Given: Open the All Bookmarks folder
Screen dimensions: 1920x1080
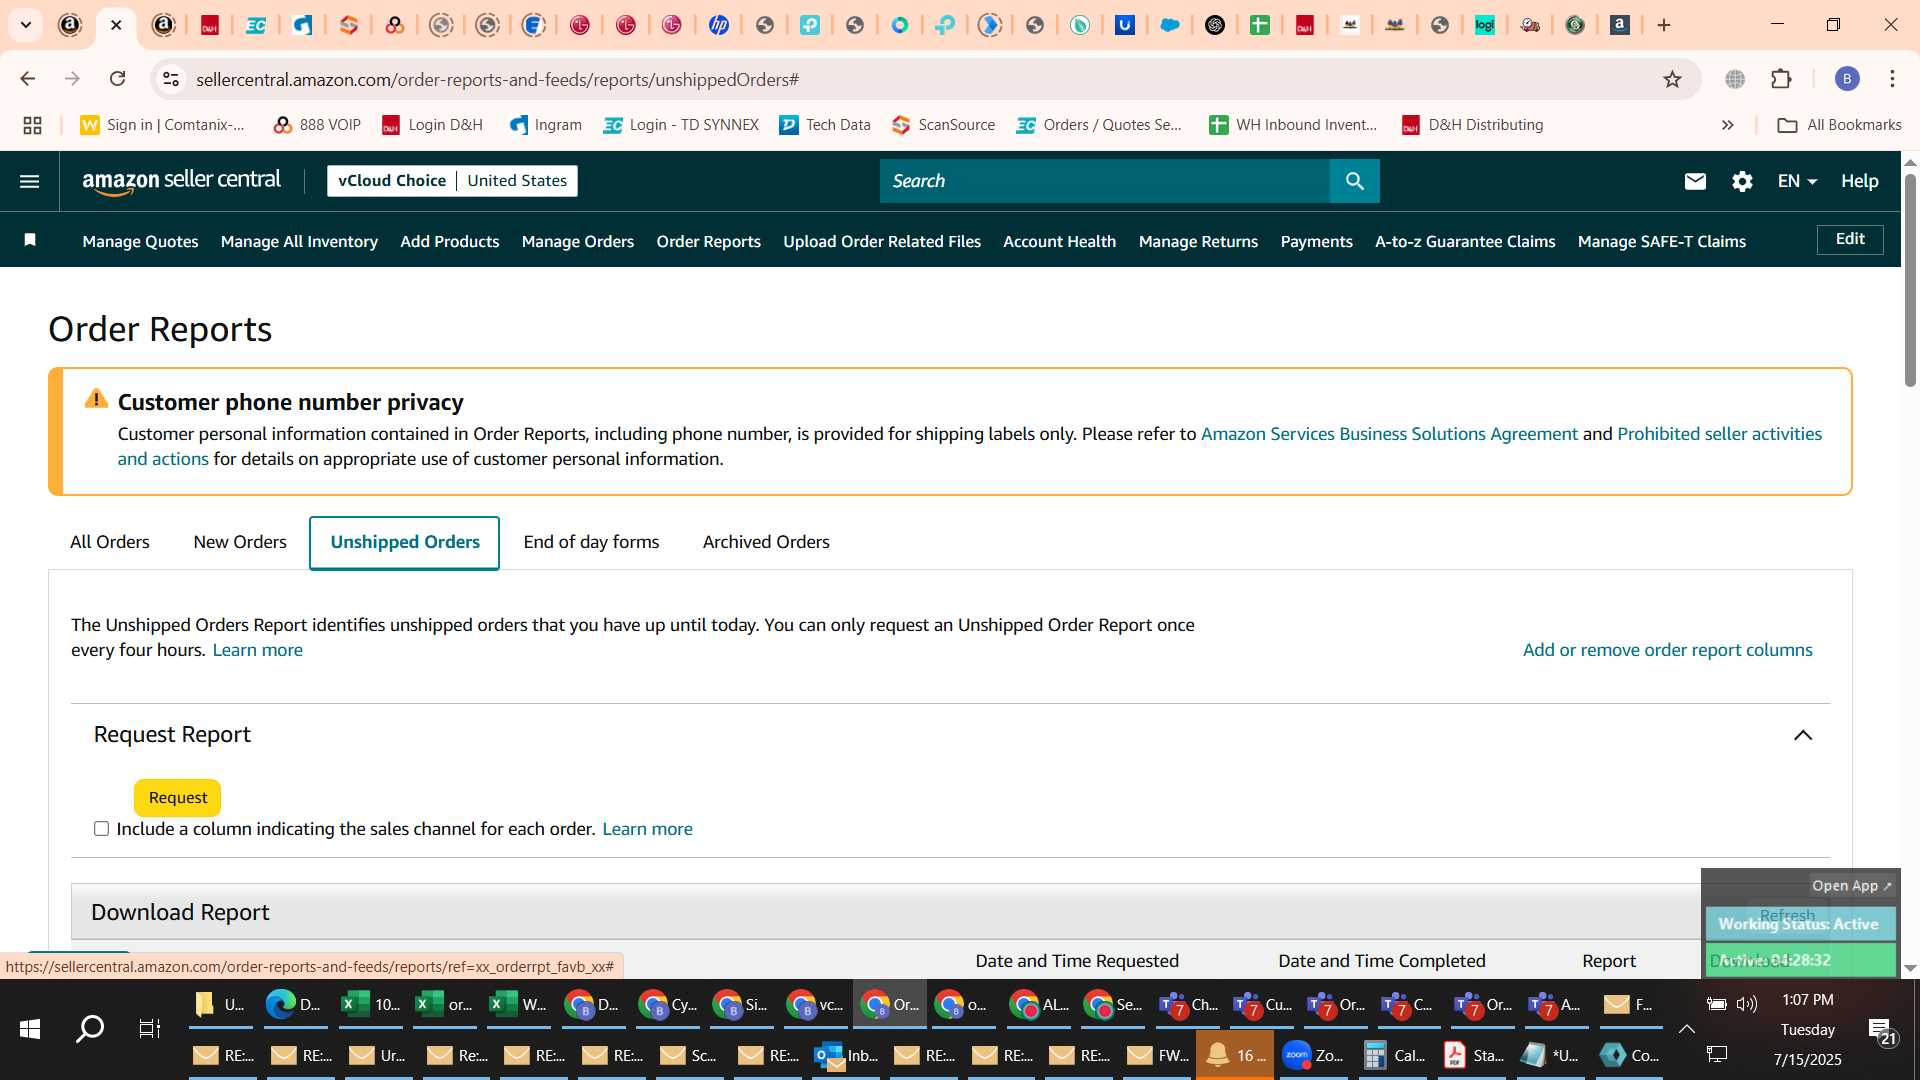Looking at the screenshot, I should pos(1840,125).
